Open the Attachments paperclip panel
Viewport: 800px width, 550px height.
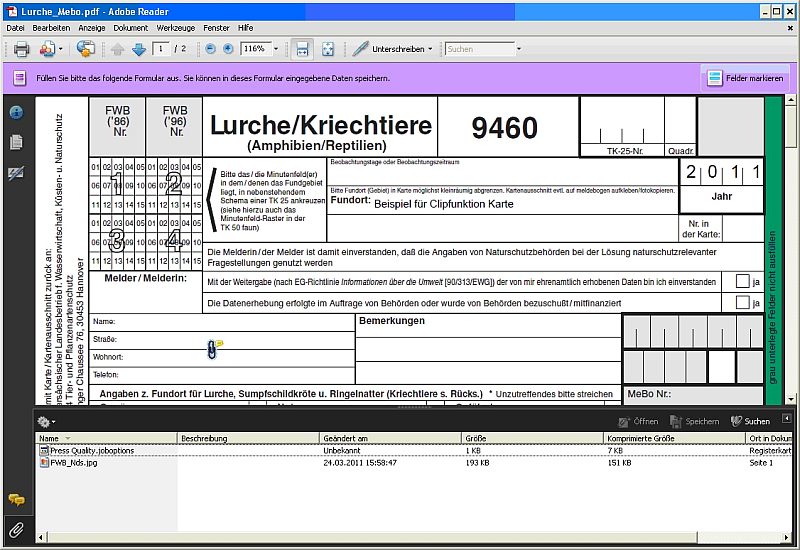click(16, 528)
